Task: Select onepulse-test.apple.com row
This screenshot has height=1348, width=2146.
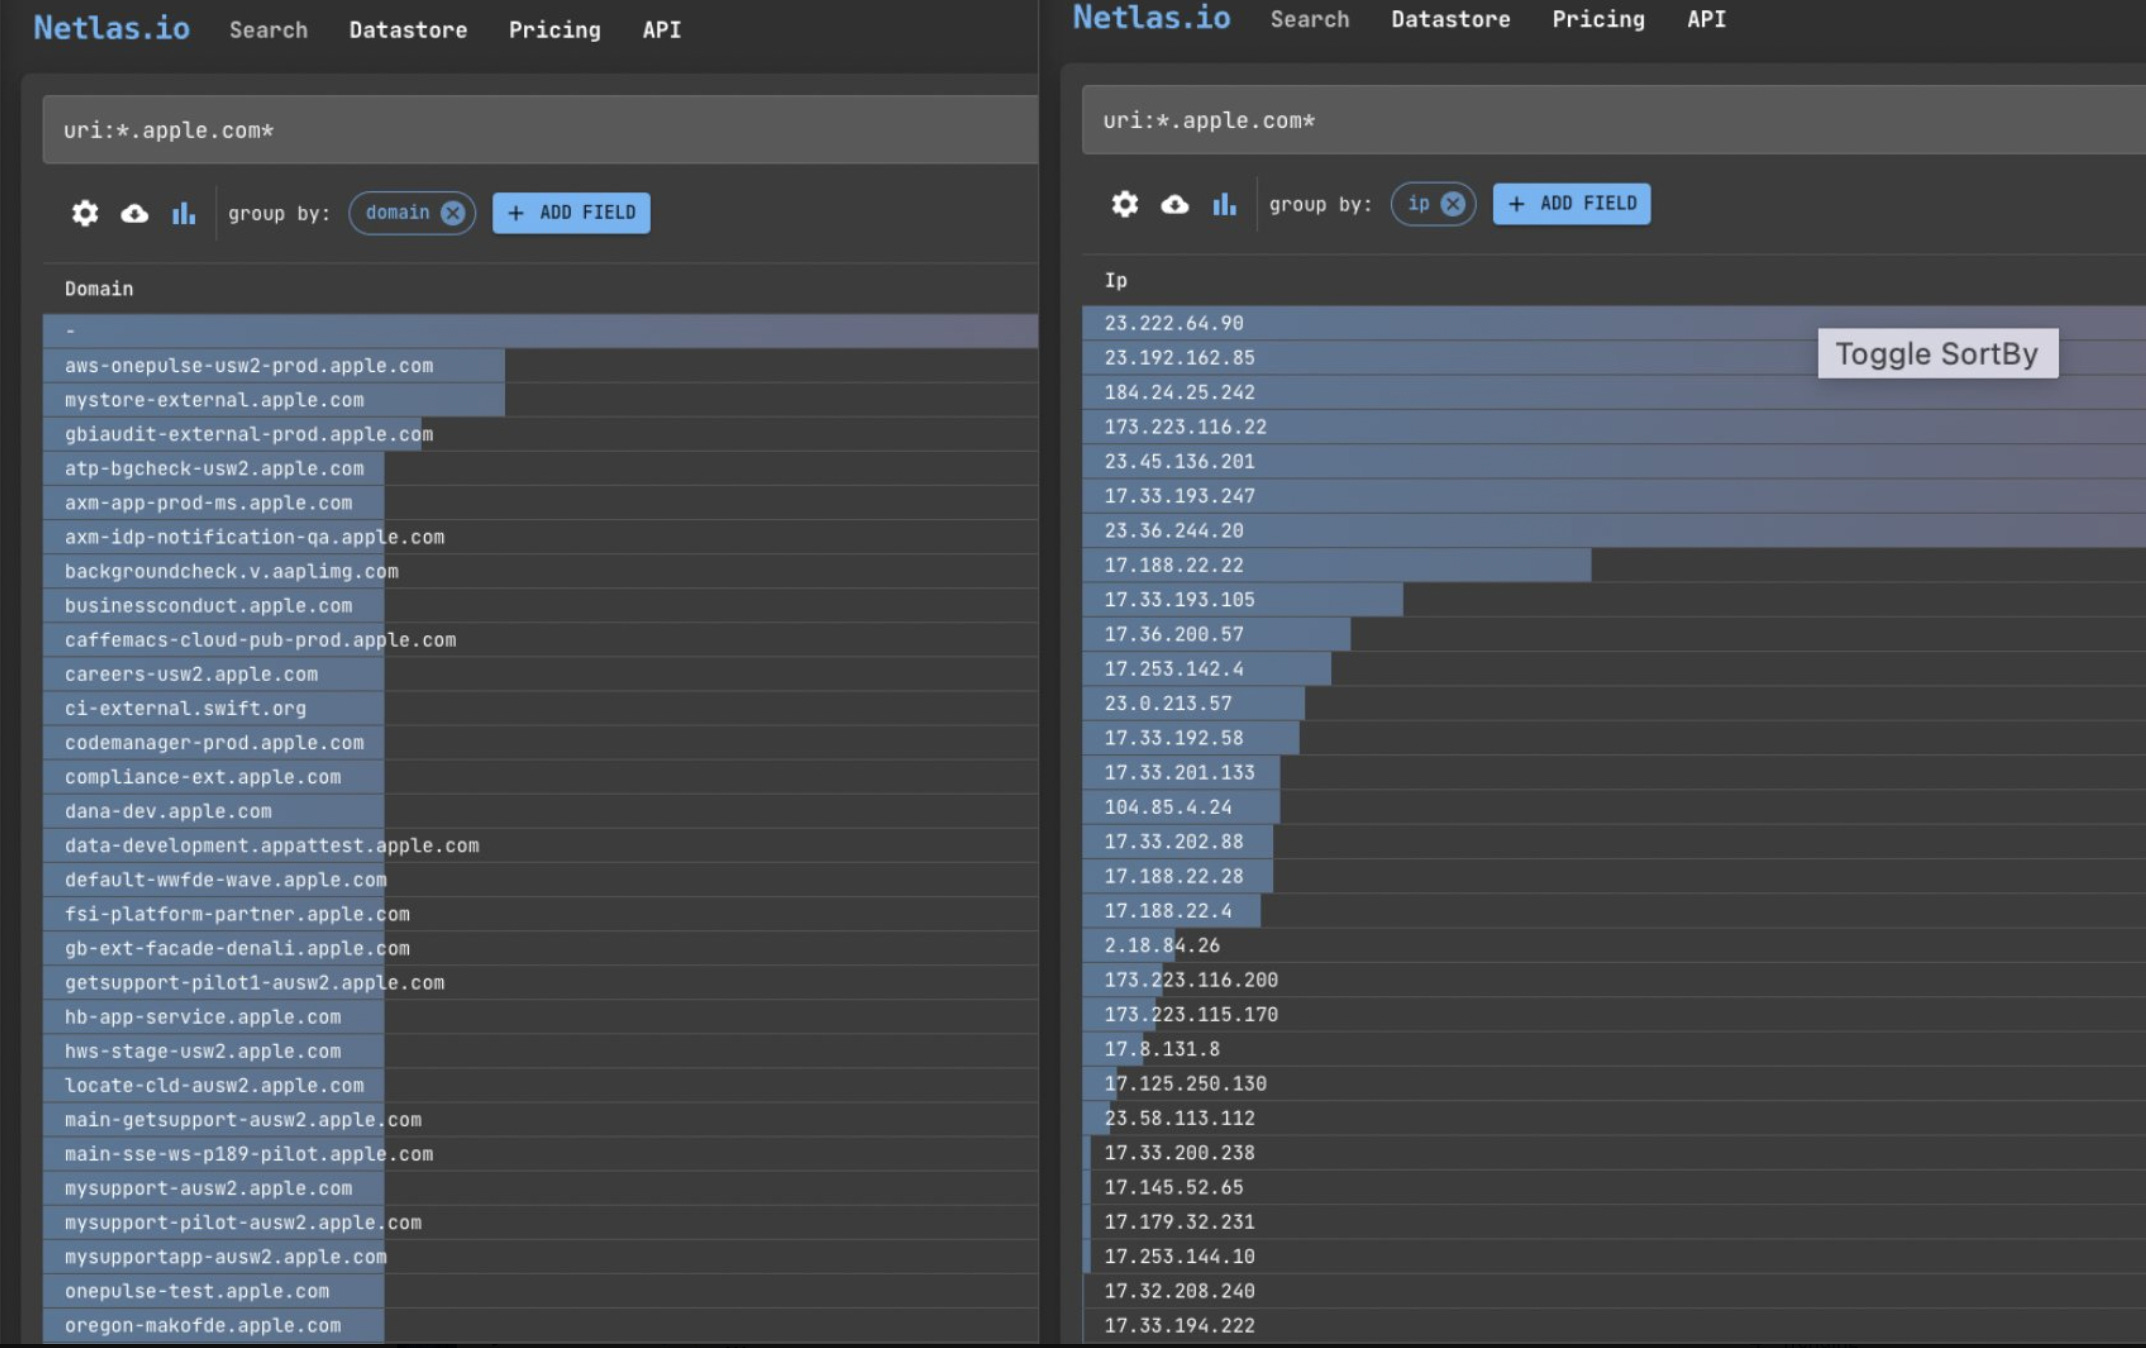Action: (x=540, y=1292)
